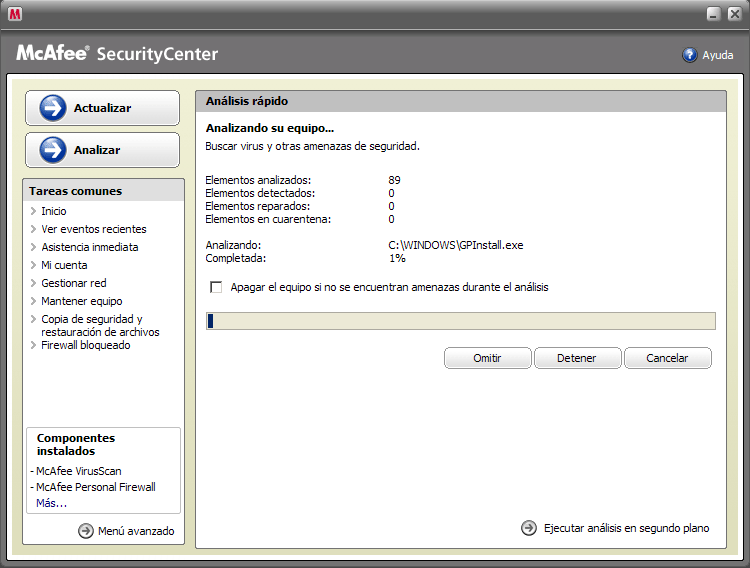The width and height of the screenshot is (750, 568).
Task: Open Asistencia inmediata from common tasks
Action: click(89, 247)
